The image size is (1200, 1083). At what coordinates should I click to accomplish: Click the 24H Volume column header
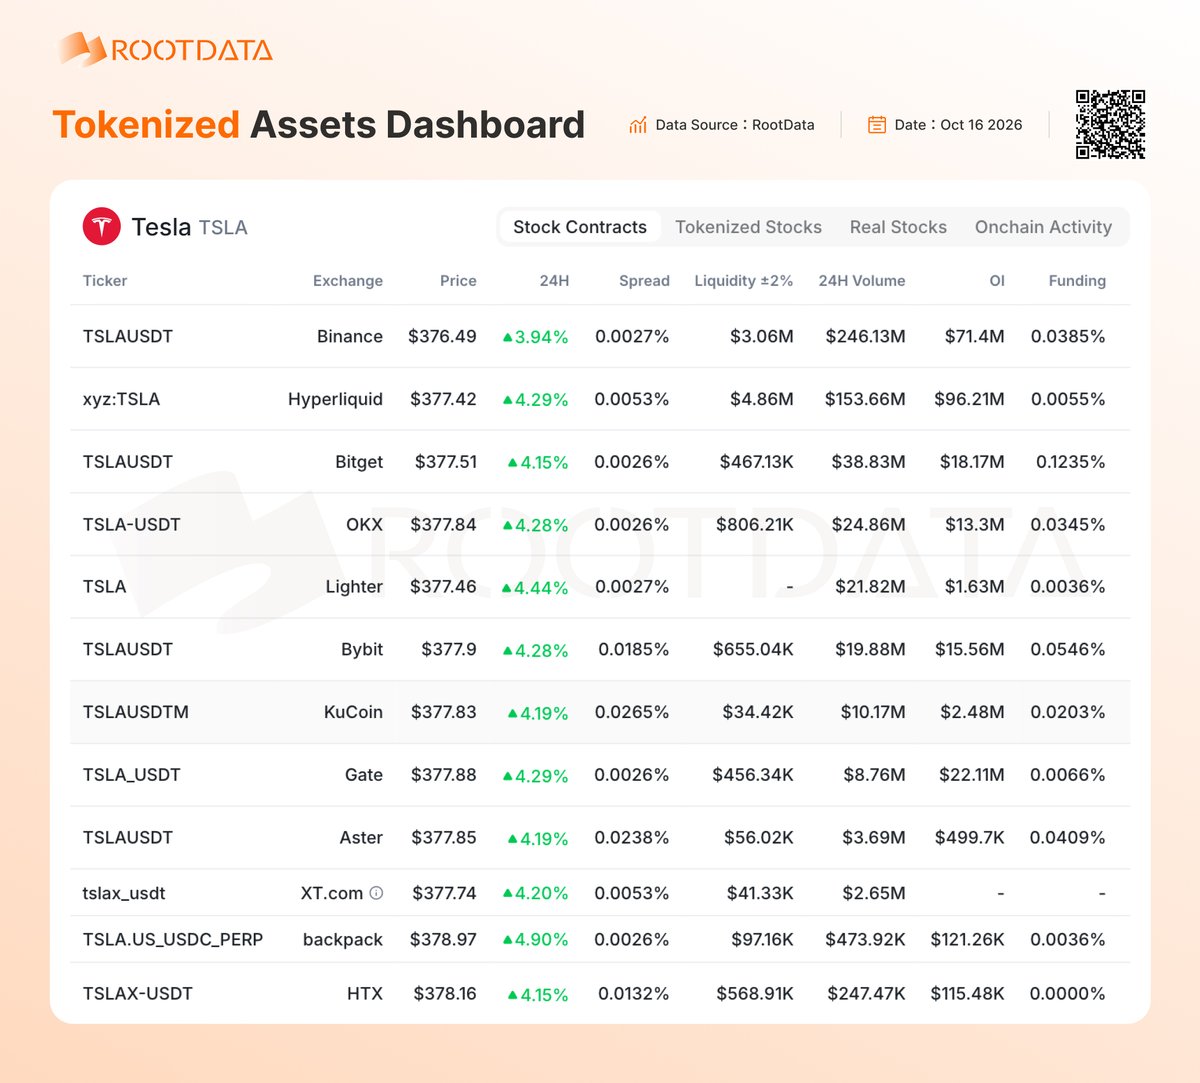coord(862,281)
